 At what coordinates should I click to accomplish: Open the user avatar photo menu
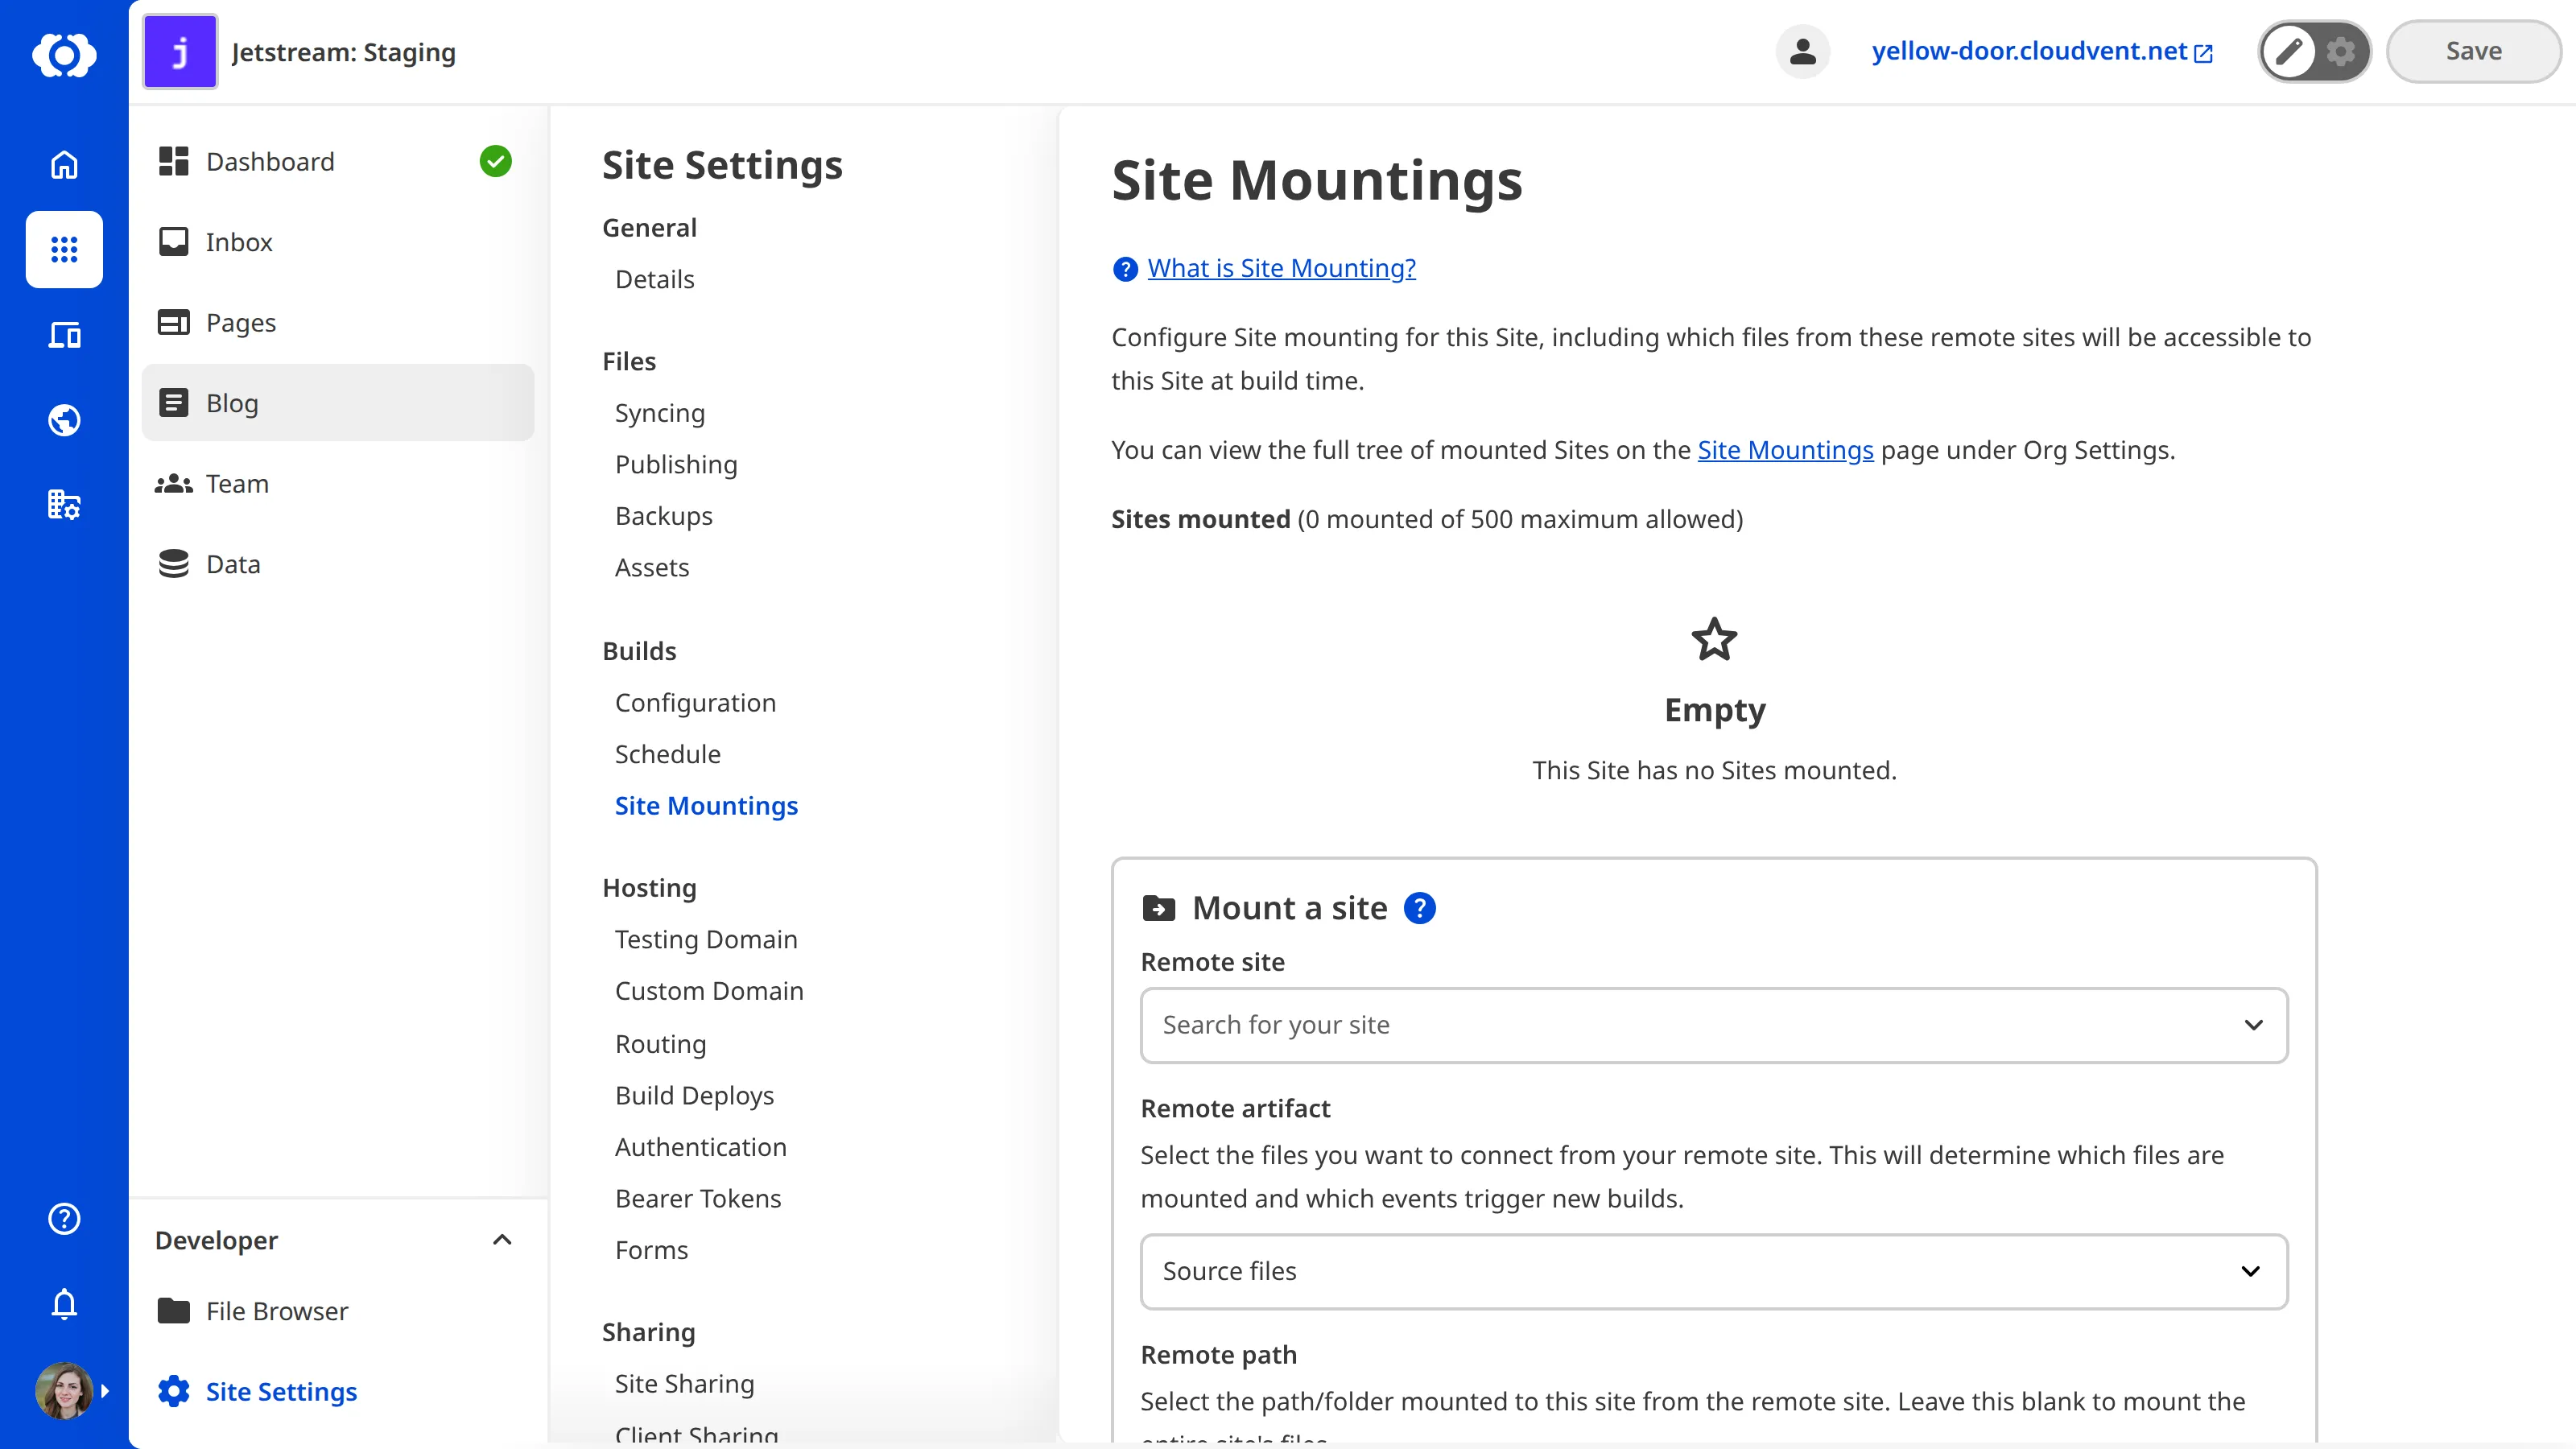pos(64,1391)
